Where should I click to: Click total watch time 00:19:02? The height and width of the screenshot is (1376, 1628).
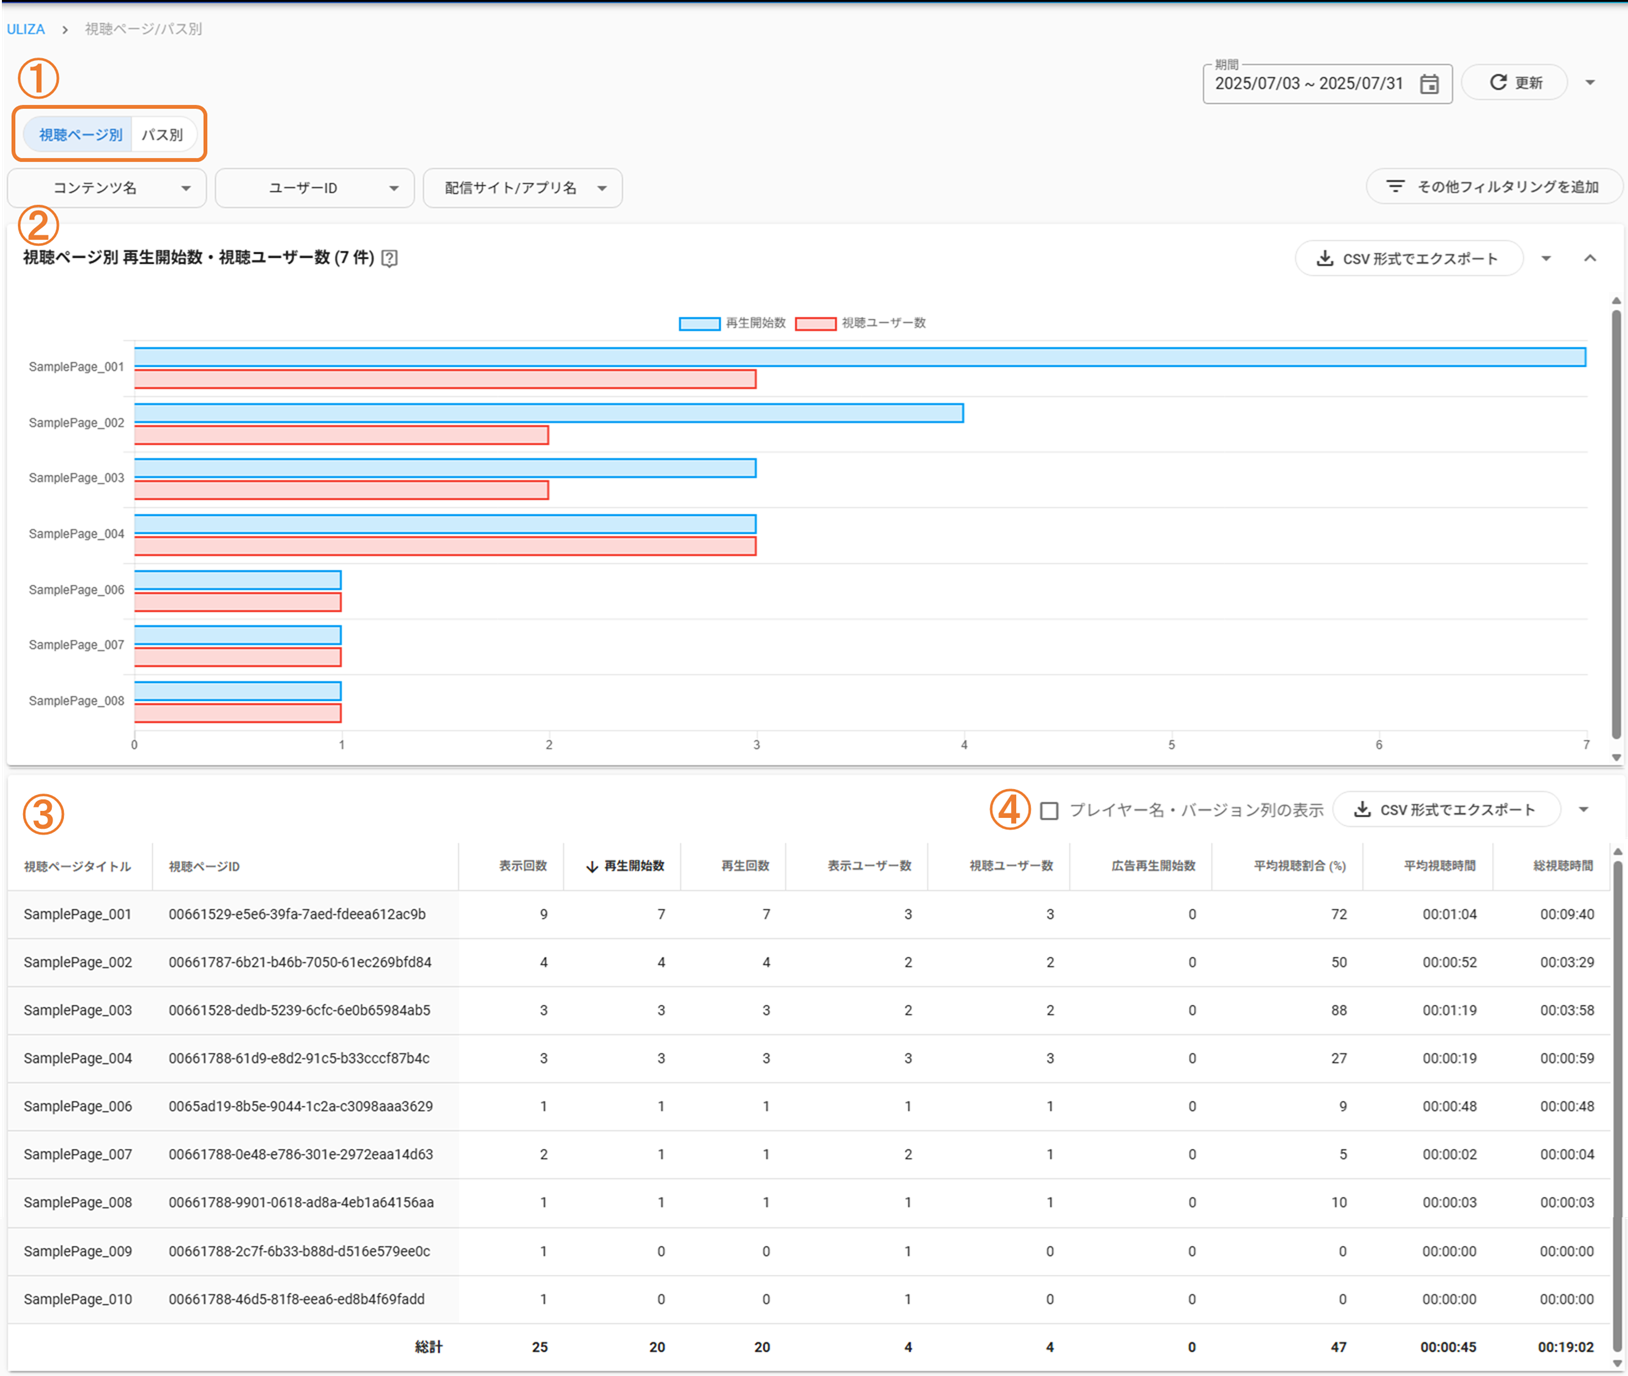click(x=1566, y=1348)
